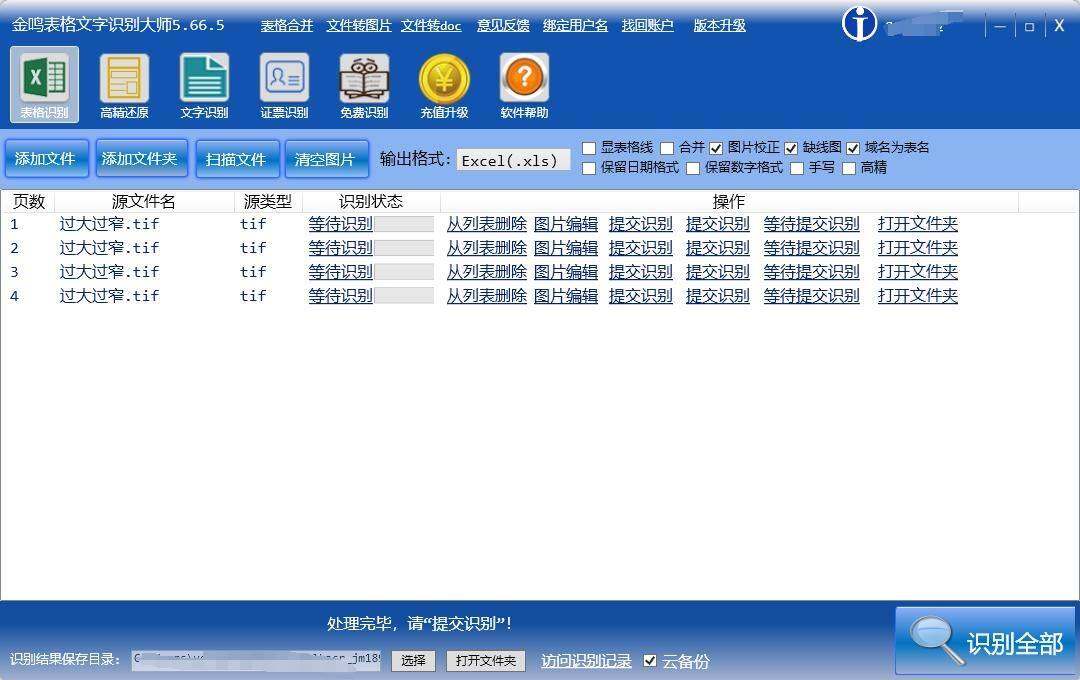Select file 过大过窄.tif in row 4
1080x680 pixels.
click(x=110, y=296)
